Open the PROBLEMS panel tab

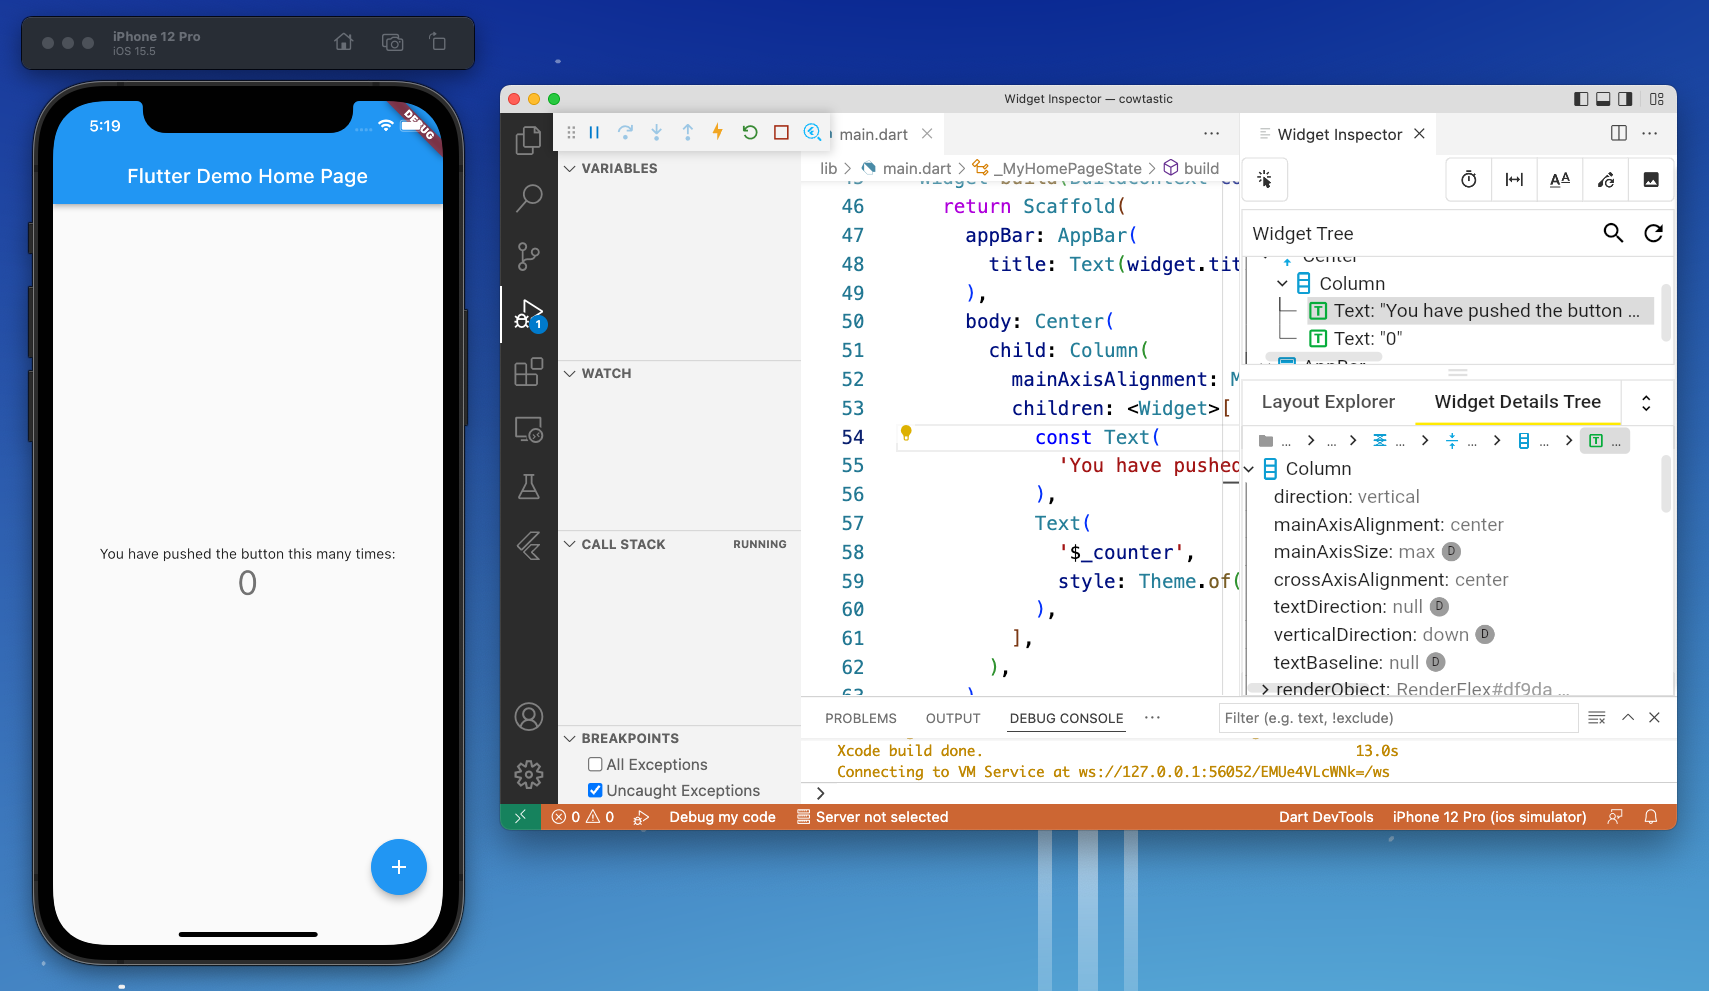(x=861, y=718)
